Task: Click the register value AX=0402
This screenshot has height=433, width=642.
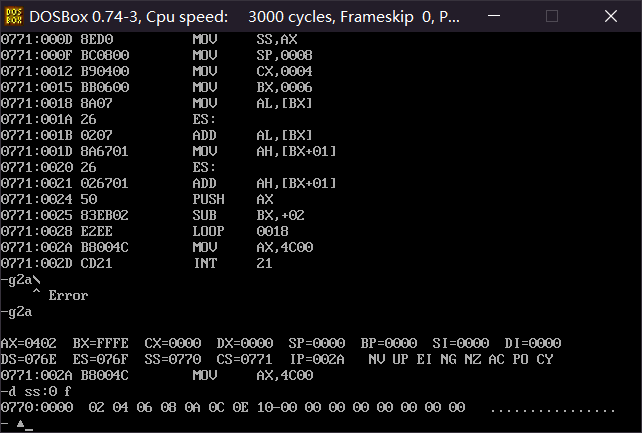Action: tap(29, 343)
